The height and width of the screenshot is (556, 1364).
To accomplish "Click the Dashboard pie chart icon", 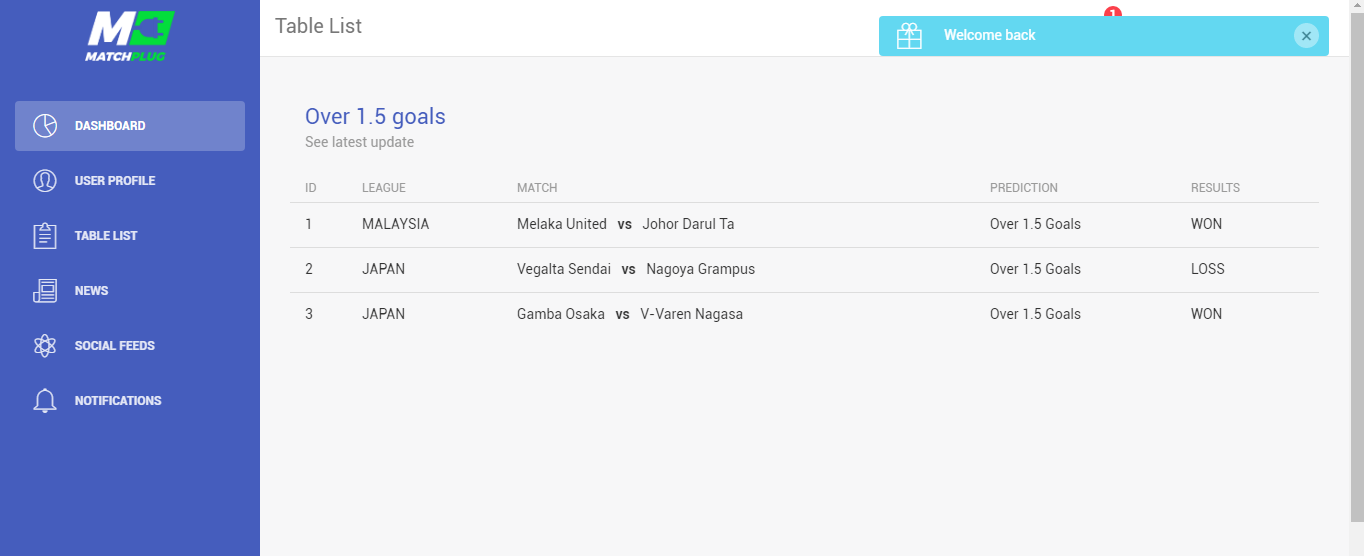I will (45, 126).
